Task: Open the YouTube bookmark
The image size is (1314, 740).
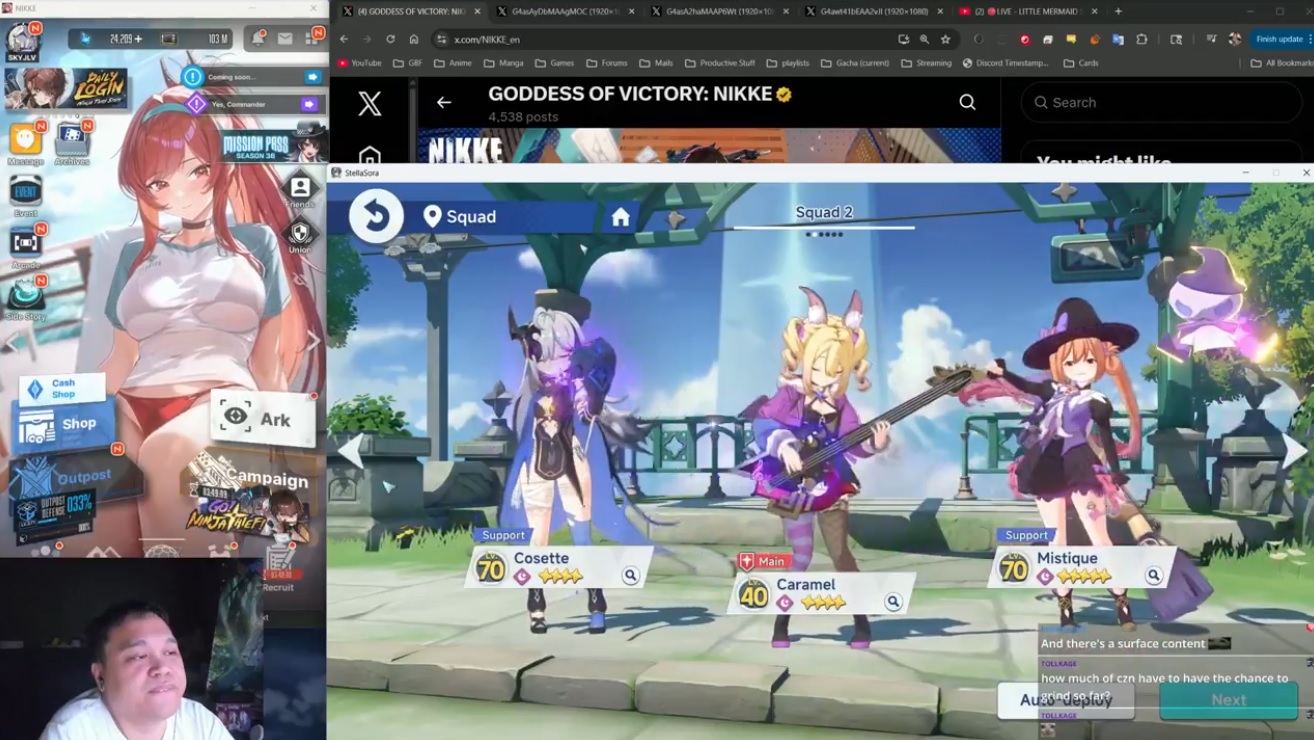Action: click(x=359, y=63)
